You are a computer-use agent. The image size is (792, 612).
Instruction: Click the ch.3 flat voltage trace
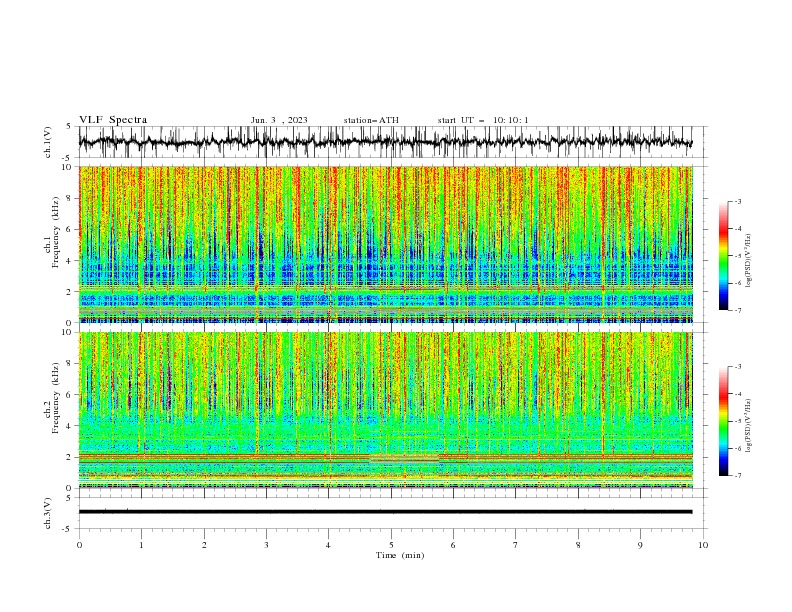[385, 512]
